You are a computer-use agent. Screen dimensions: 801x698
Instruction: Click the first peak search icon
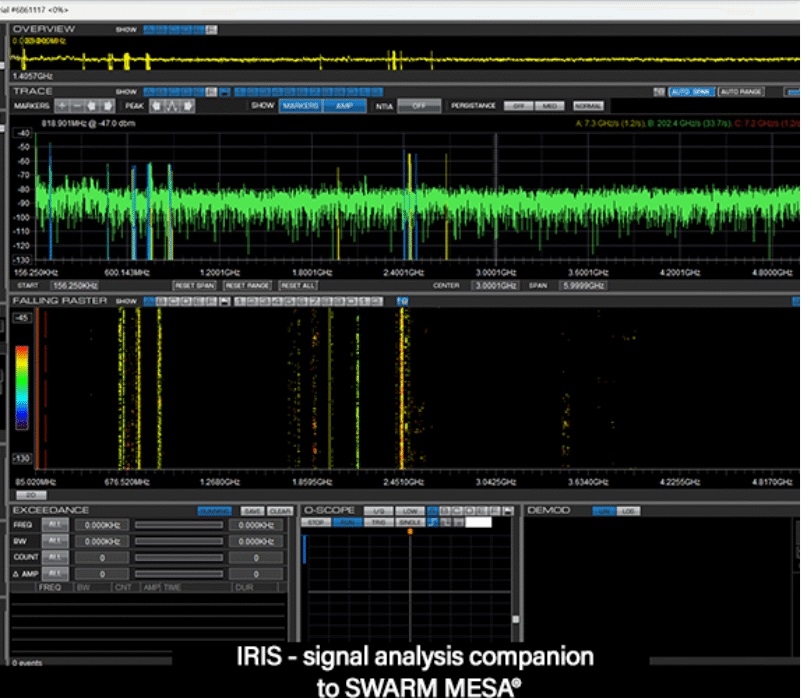[158, 105]
